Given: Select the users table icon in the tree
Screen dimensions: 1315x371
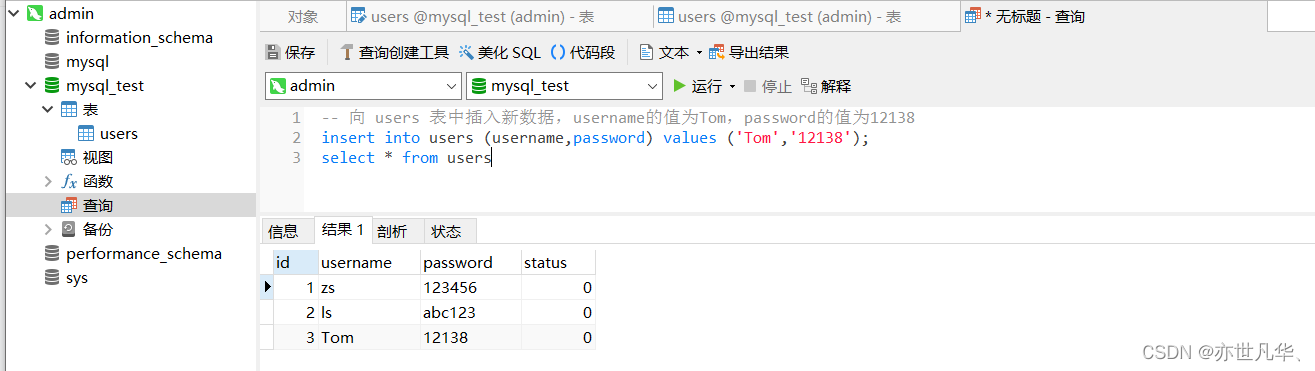Looking at the screenshot, I should click(x=87, y=133).
